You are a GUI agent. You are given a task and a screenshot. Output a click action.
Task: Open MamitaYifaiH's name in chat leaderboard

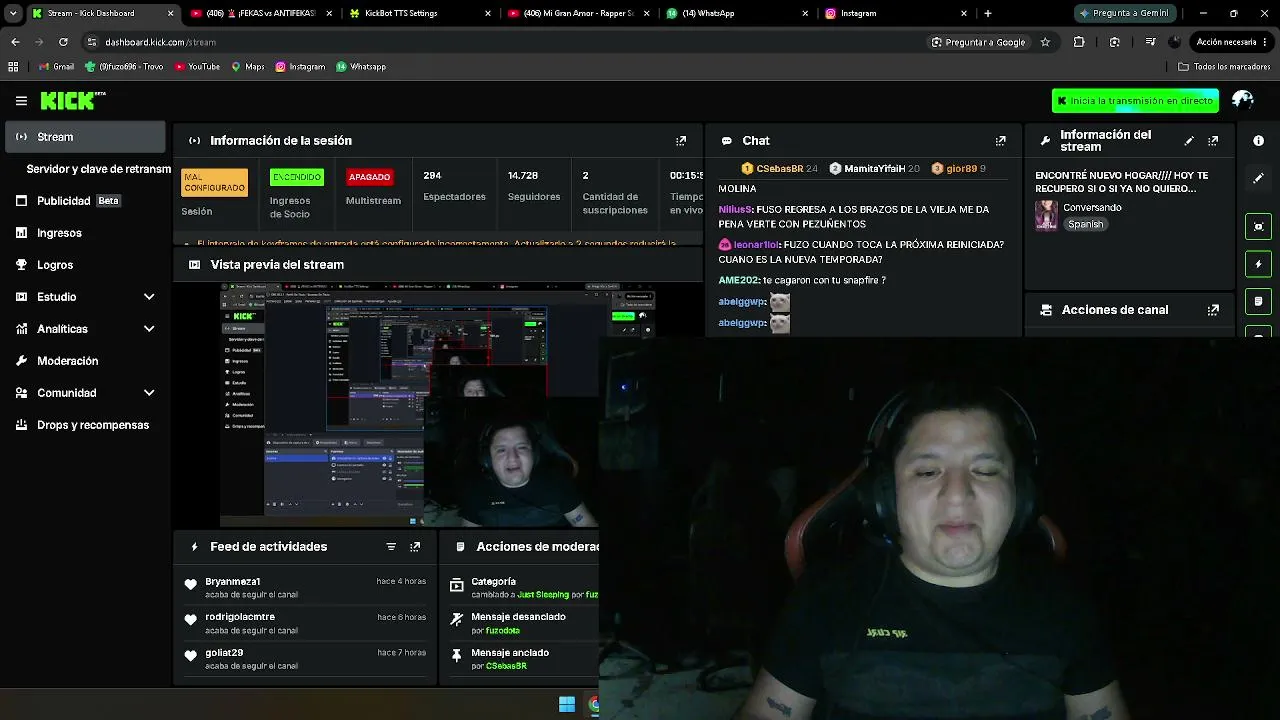(x=875, y=169)
